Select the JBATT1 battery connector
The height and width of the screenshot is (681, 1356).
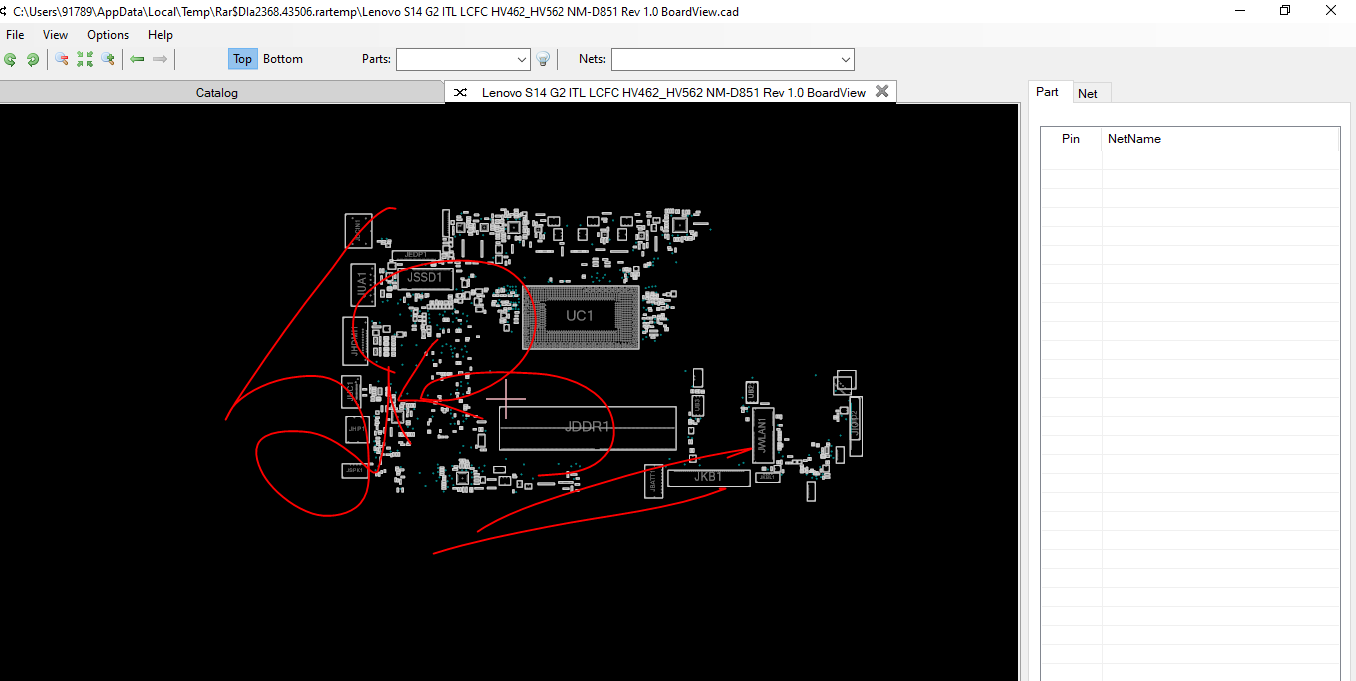point(652,481)
